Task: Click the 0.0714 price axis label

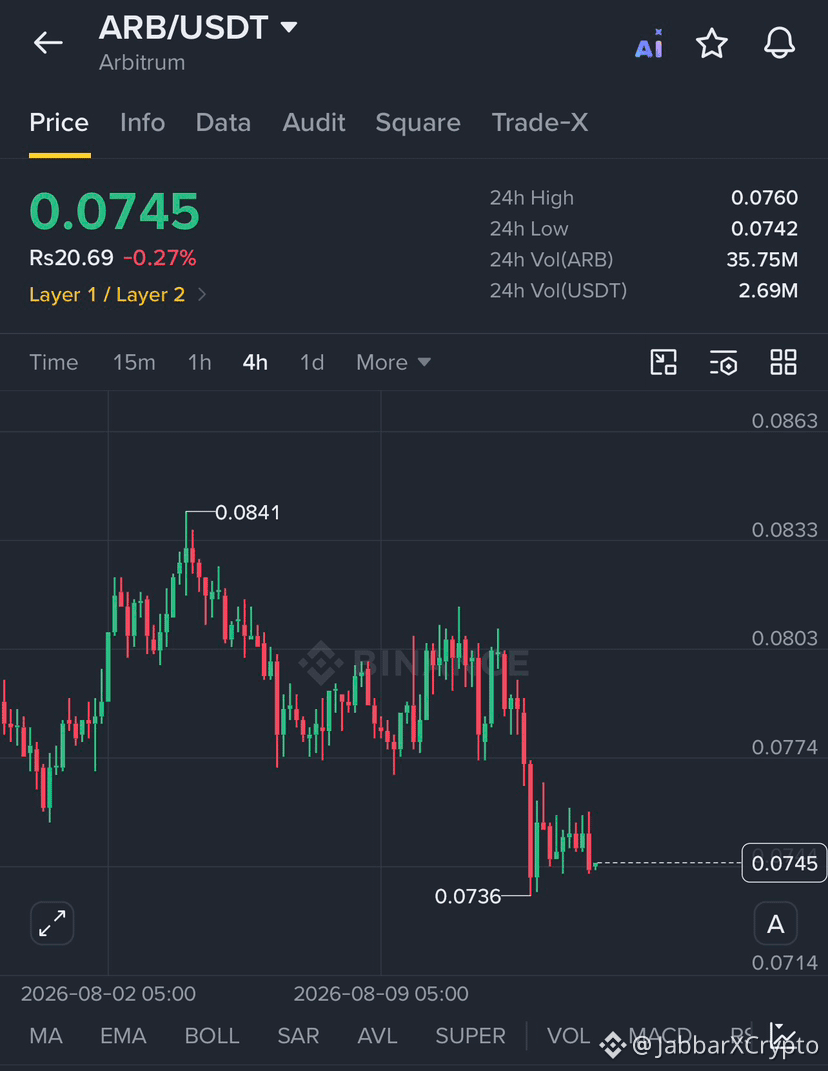Action: [x=784, y=962]
